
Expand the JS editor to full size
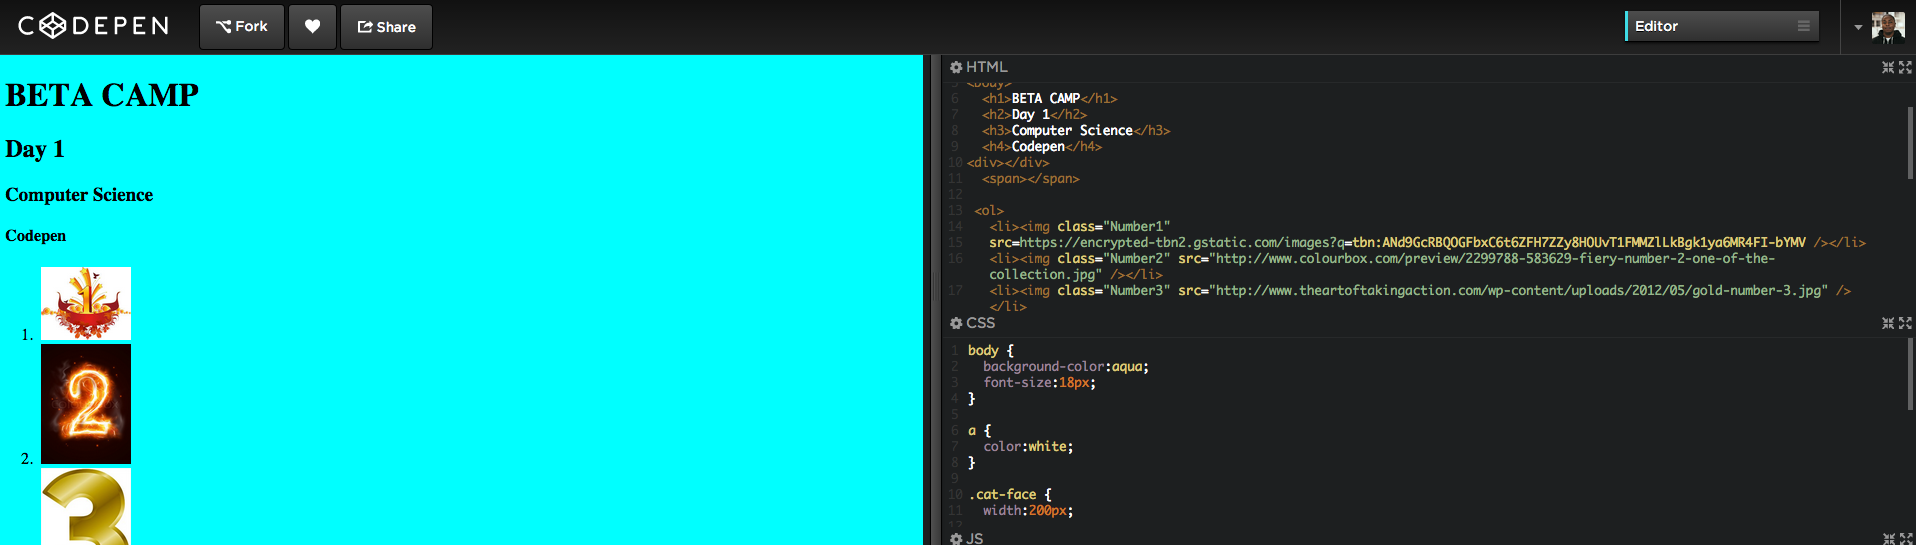1905,539
